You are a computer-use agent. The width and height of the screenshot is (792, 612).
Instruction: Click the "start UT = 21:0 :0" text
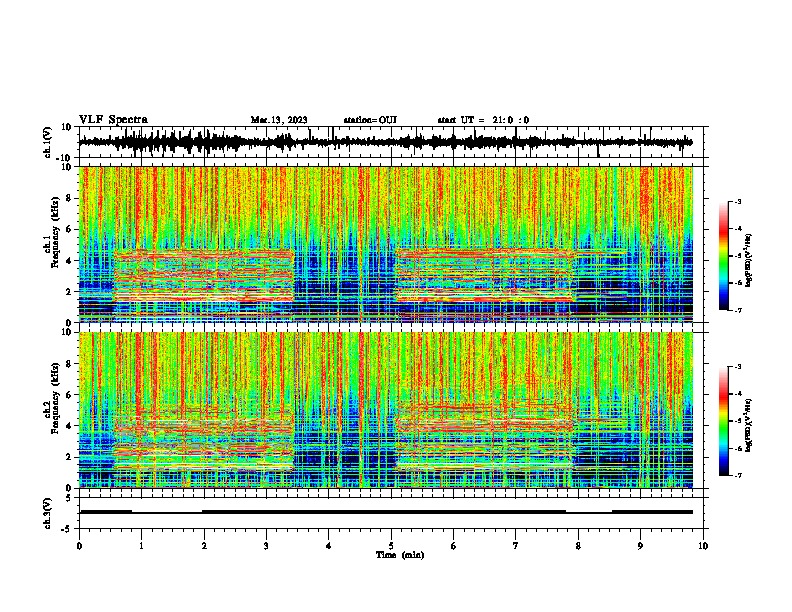[x=483, y=120]
